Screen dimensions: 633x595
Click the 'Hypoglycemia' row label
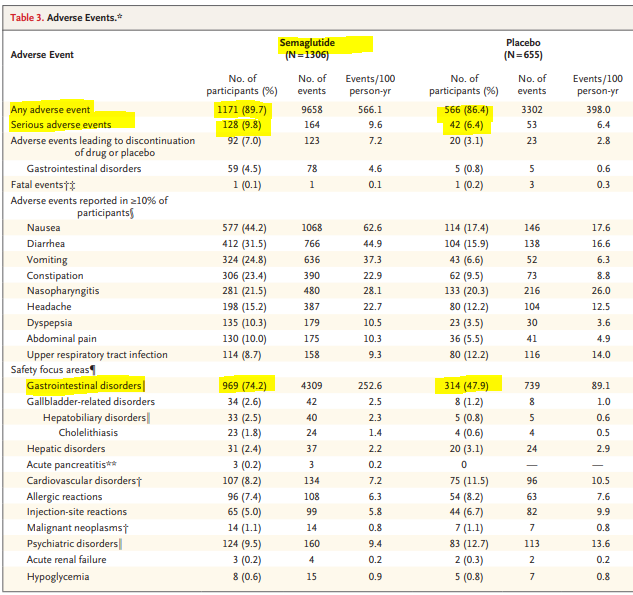coord(58,577)
